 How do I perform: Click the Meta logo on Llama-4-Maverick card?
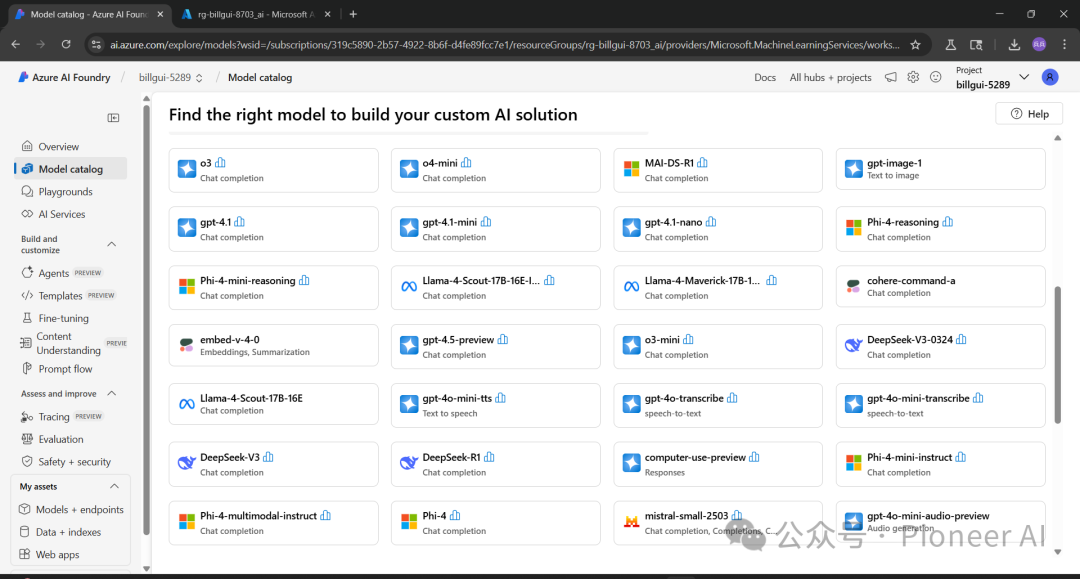[632, 286]
